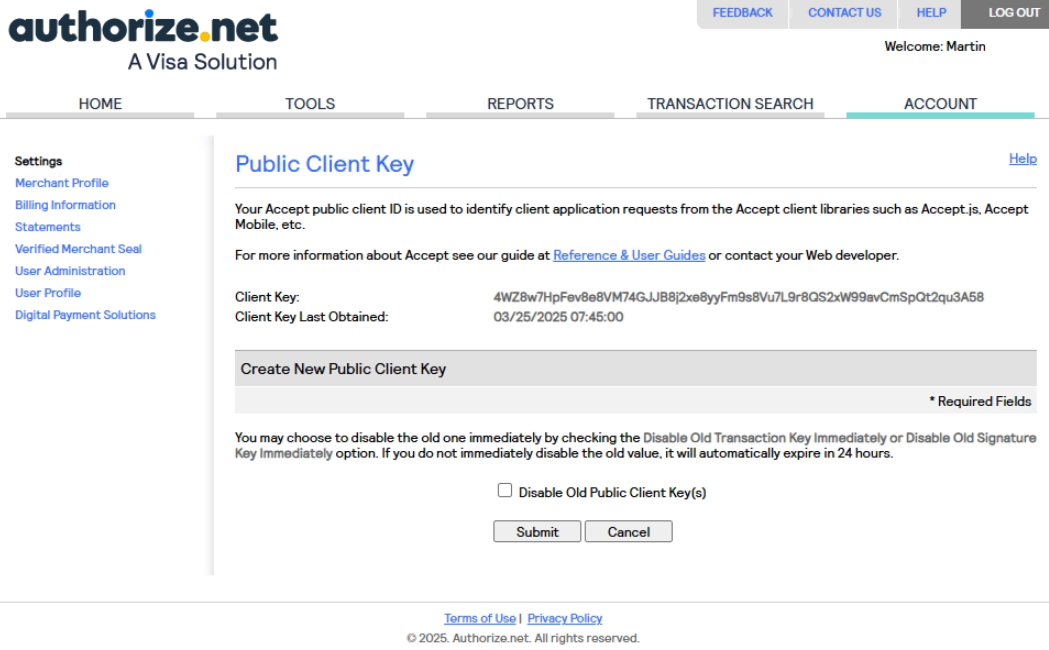1049x650 pixels.
Task: Open the Privacy Policy footer link
Action: pos(565,618)
